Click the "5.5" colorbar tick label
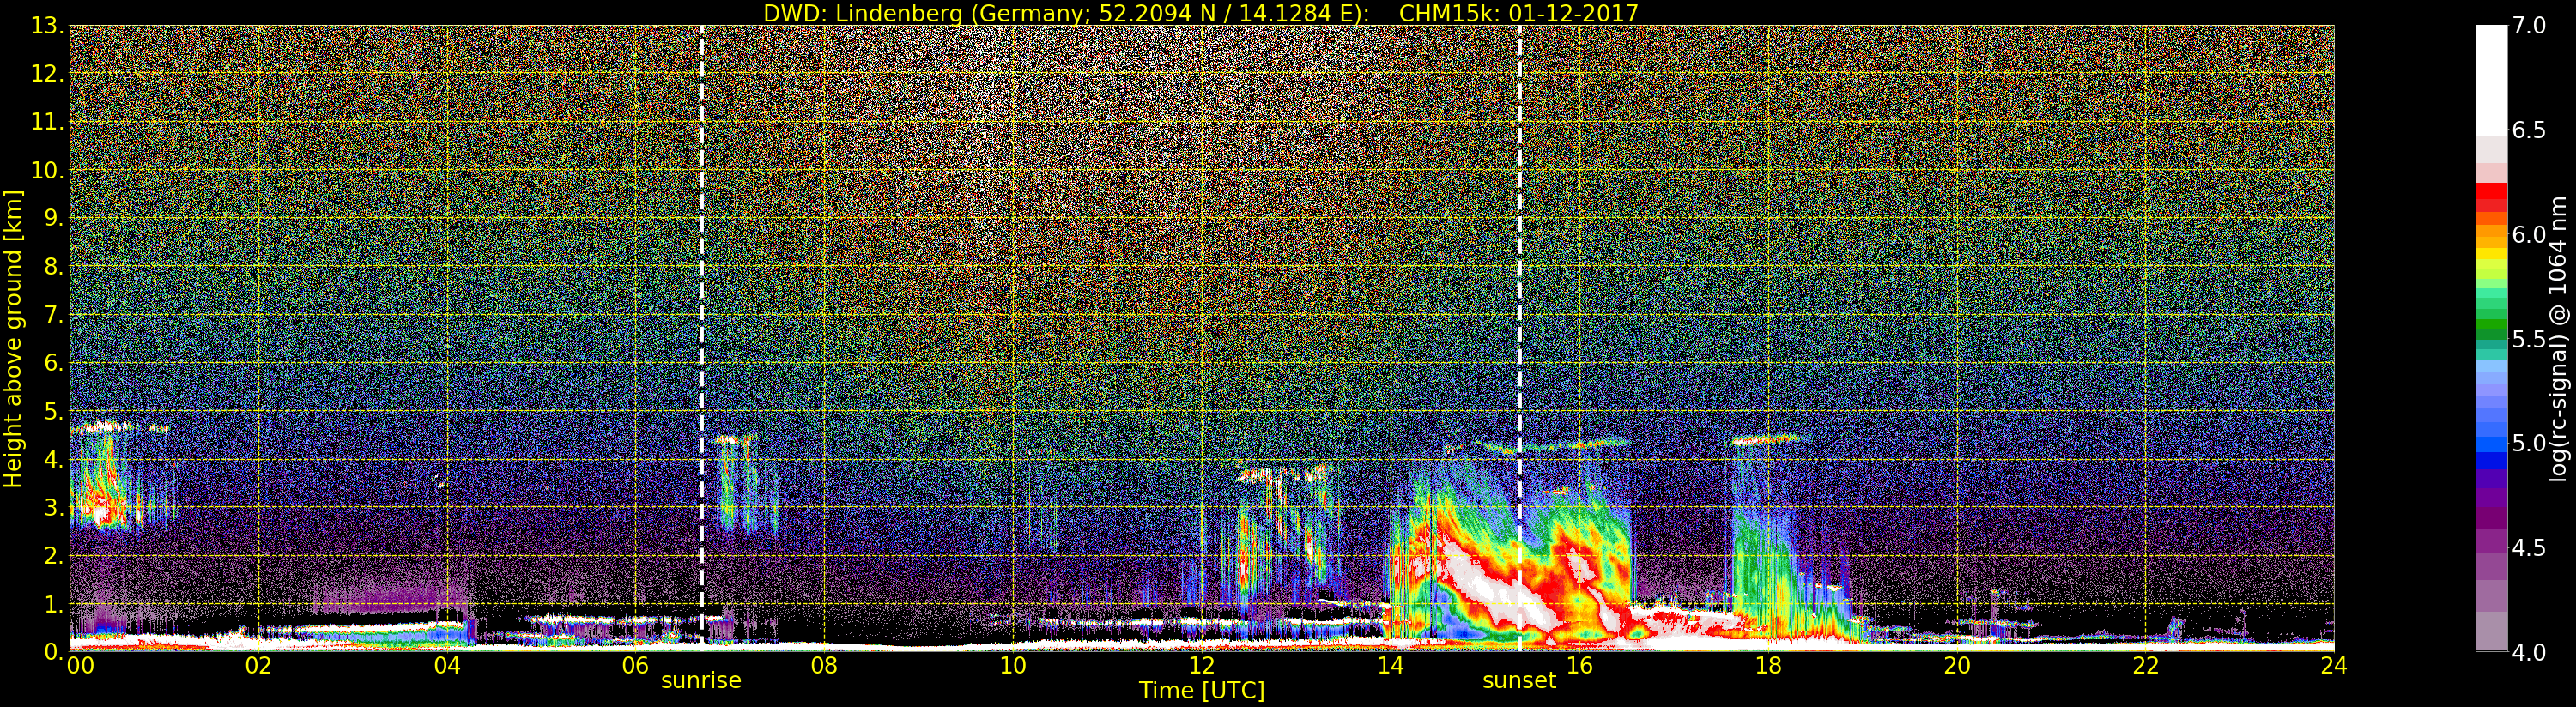The height and width of the screenshot is (707, 2576). pos(2528,339)
